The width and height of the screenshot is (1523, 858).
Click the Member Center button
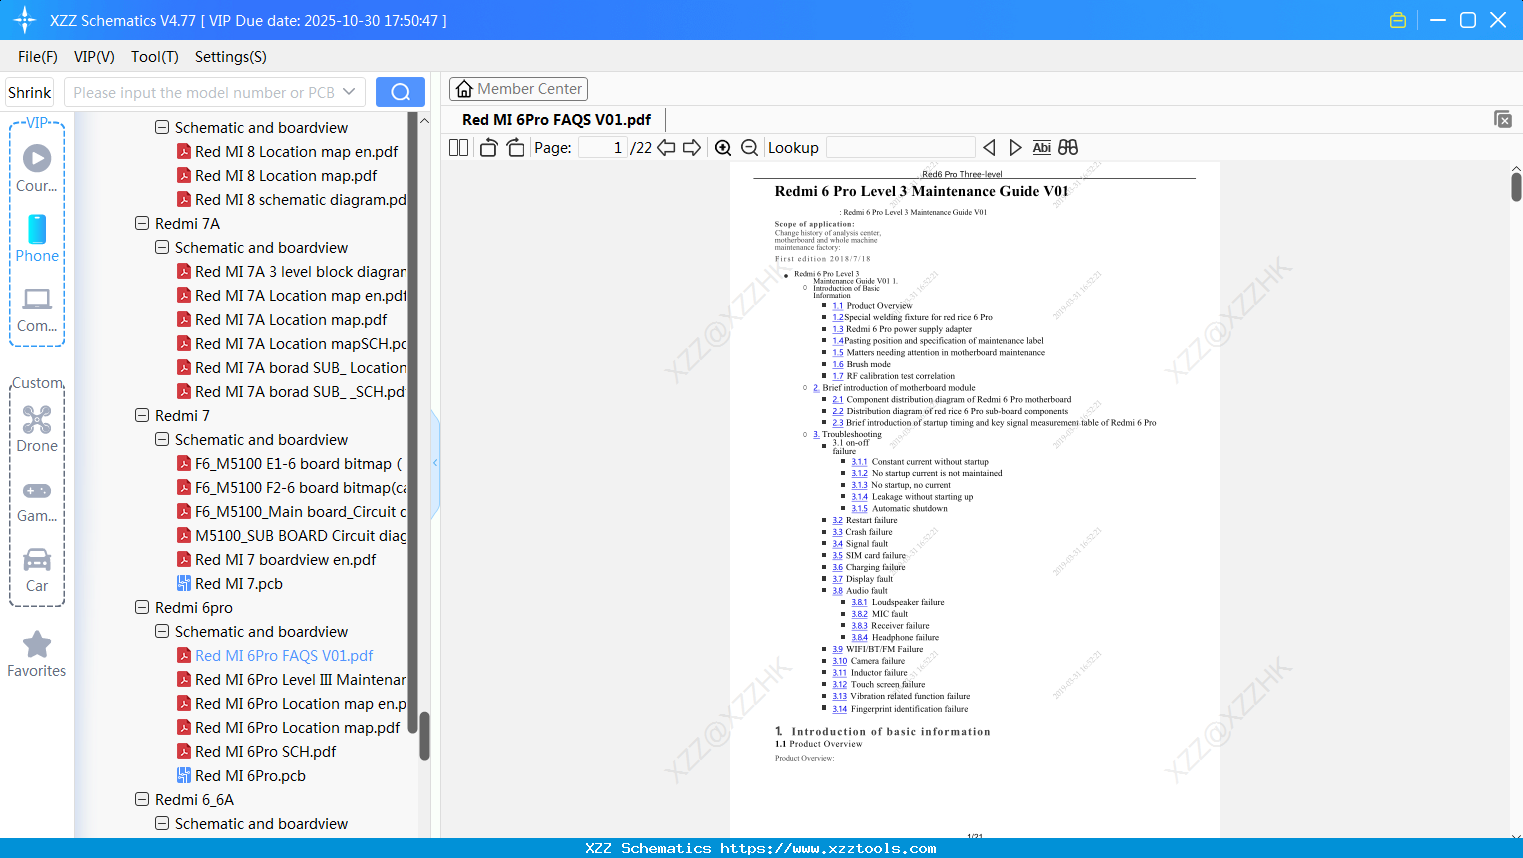coord(518,89)
